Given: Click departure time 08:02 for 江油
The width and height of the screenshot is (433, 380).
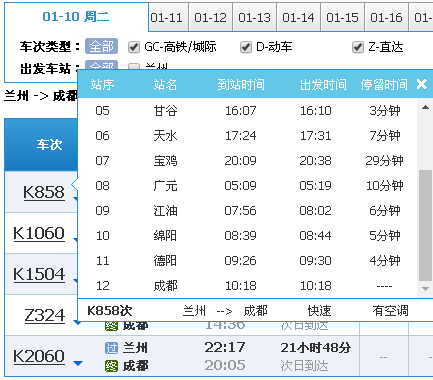Looking at the screenshot, I should click(315, 211).
